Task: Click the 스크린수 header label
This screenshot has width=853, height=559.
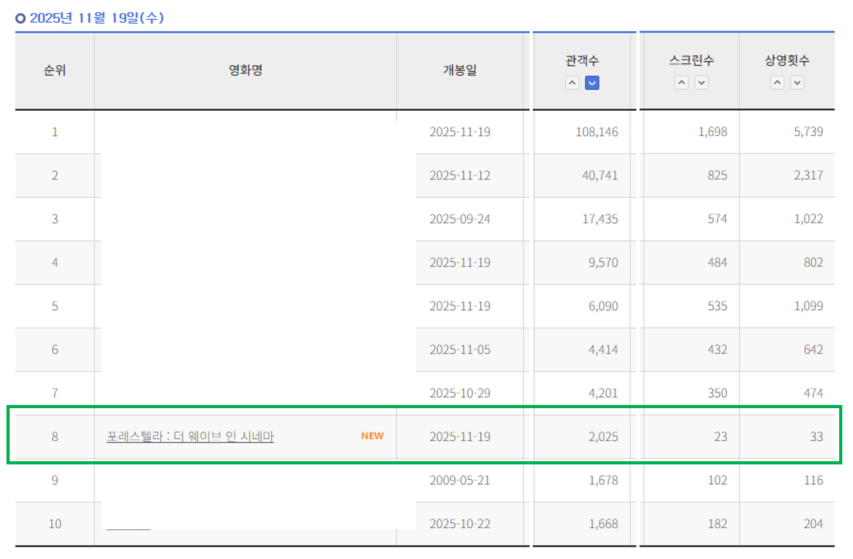Action: (691, 61)
